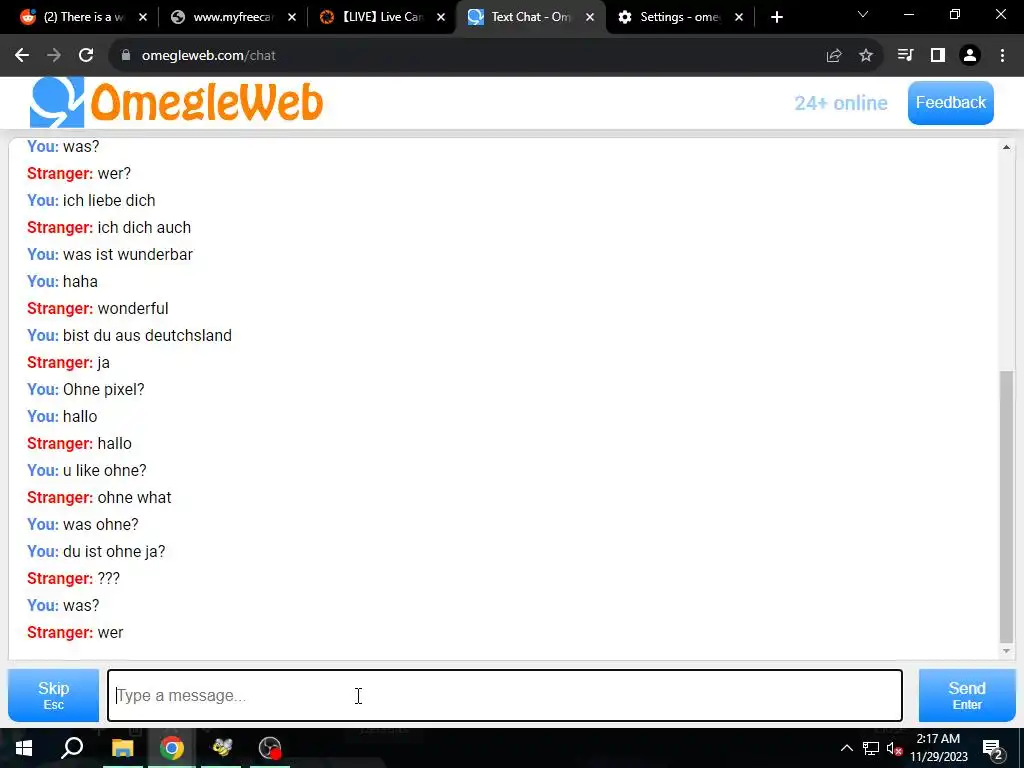Send the chat message

pos(967,696)
